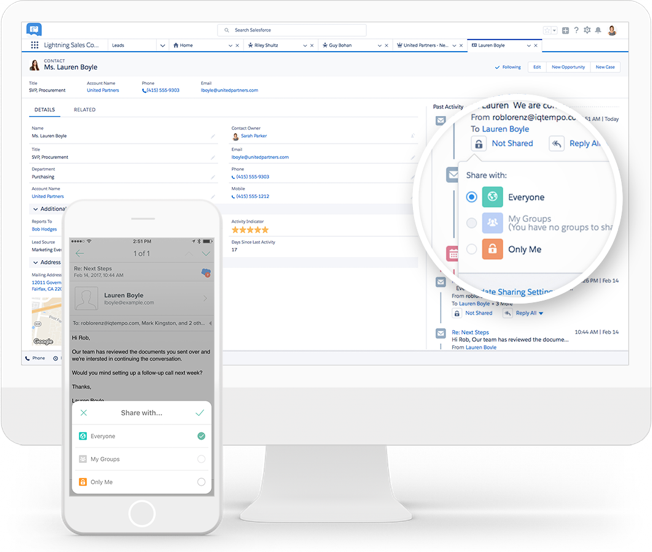Tap the checkmark to confirm phone Share with

(200, 413)
